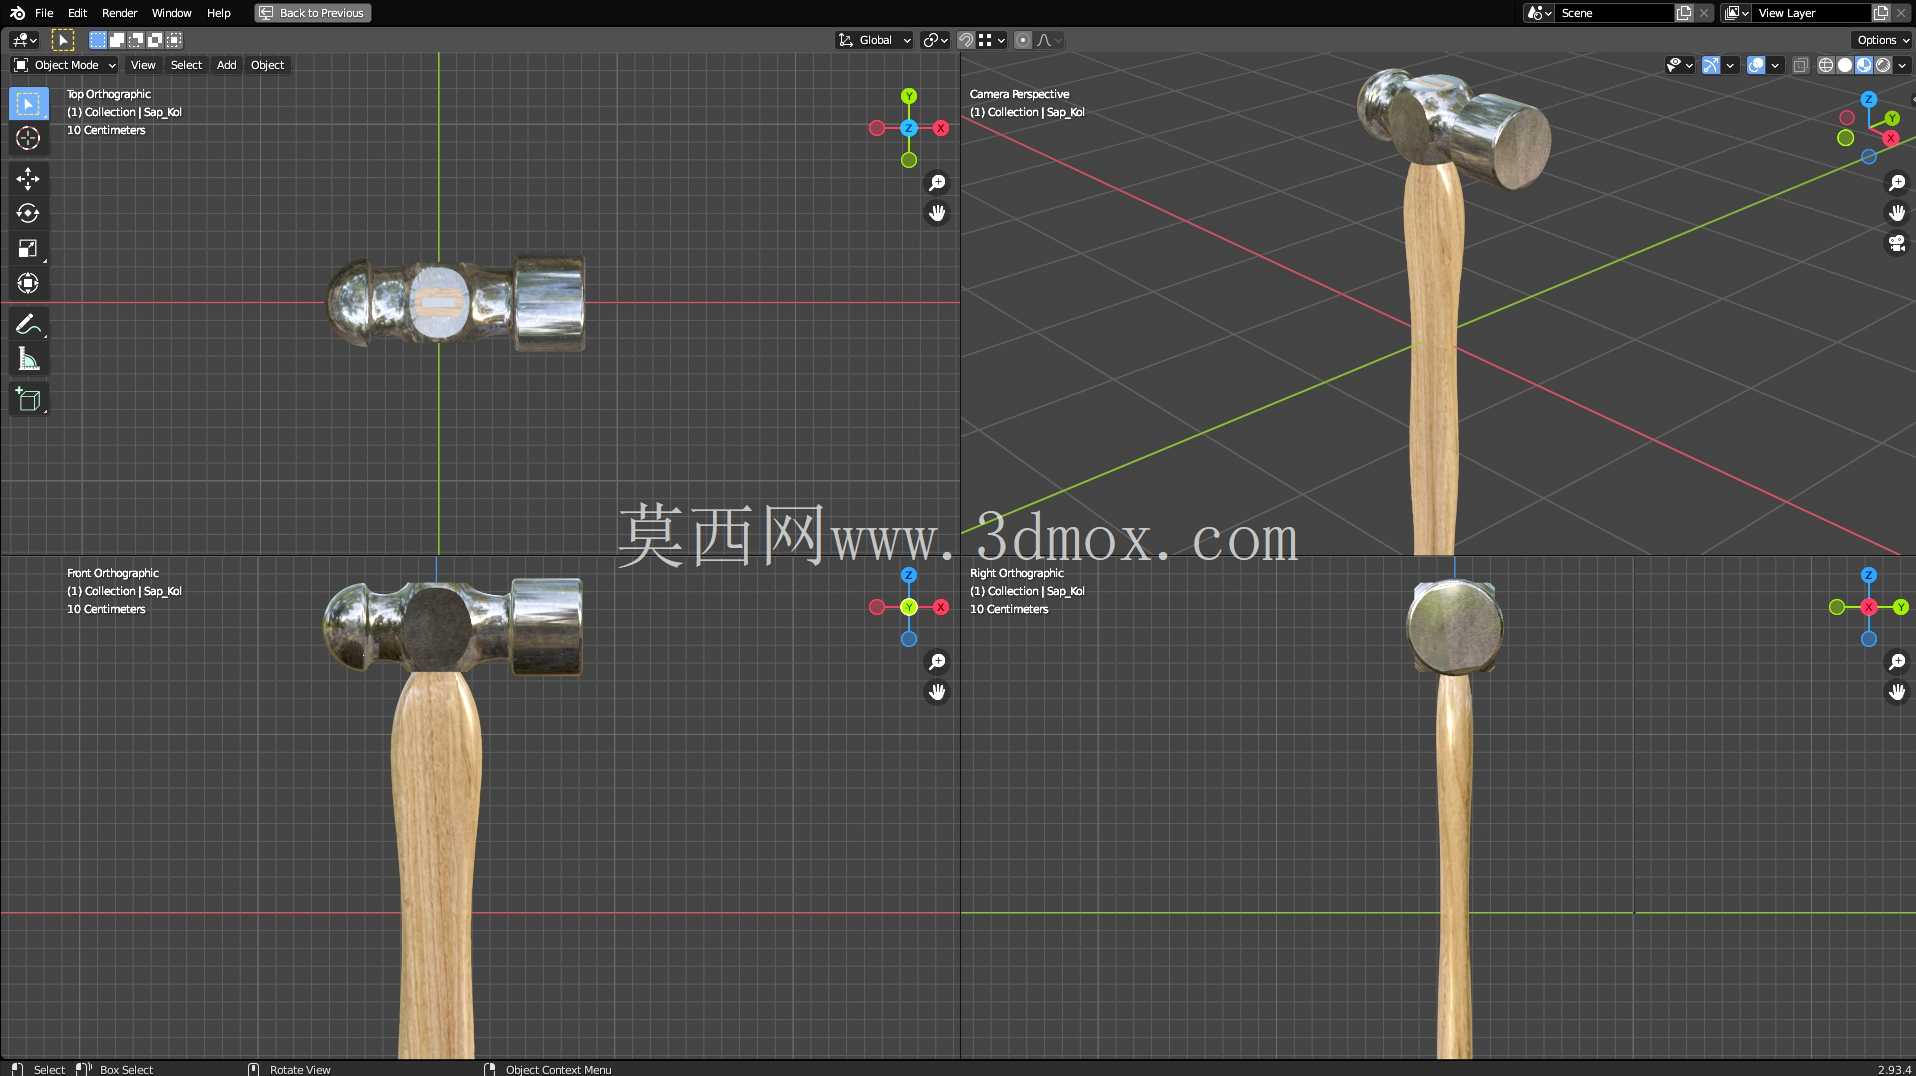
Task: Toggle camera view in Camera Perspective viewport
Action: [x=1897, y=243]
